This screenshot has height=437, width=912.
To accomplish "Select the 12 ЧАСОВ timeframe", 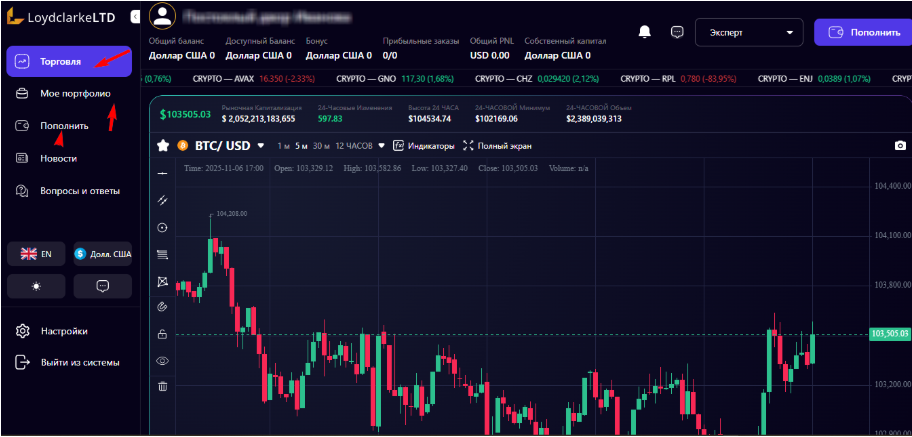I will [354, 146].
